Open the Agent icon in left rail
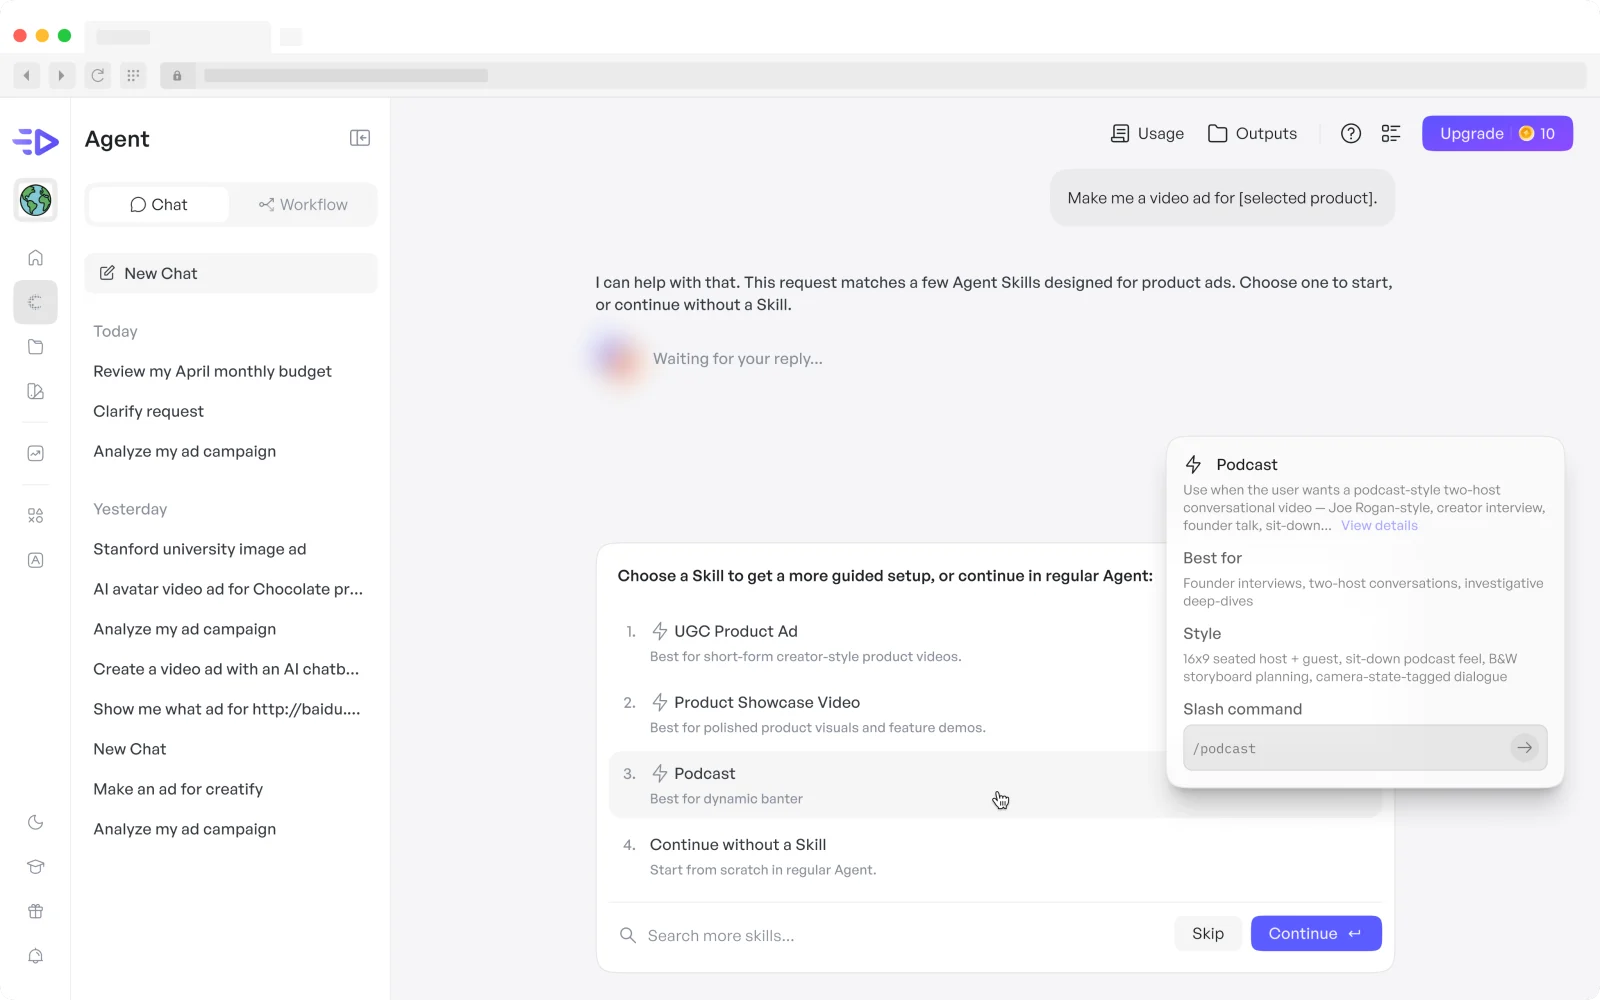This screenshot has width=1600, height=1000. pyautogui.click(x=36, y=302)
